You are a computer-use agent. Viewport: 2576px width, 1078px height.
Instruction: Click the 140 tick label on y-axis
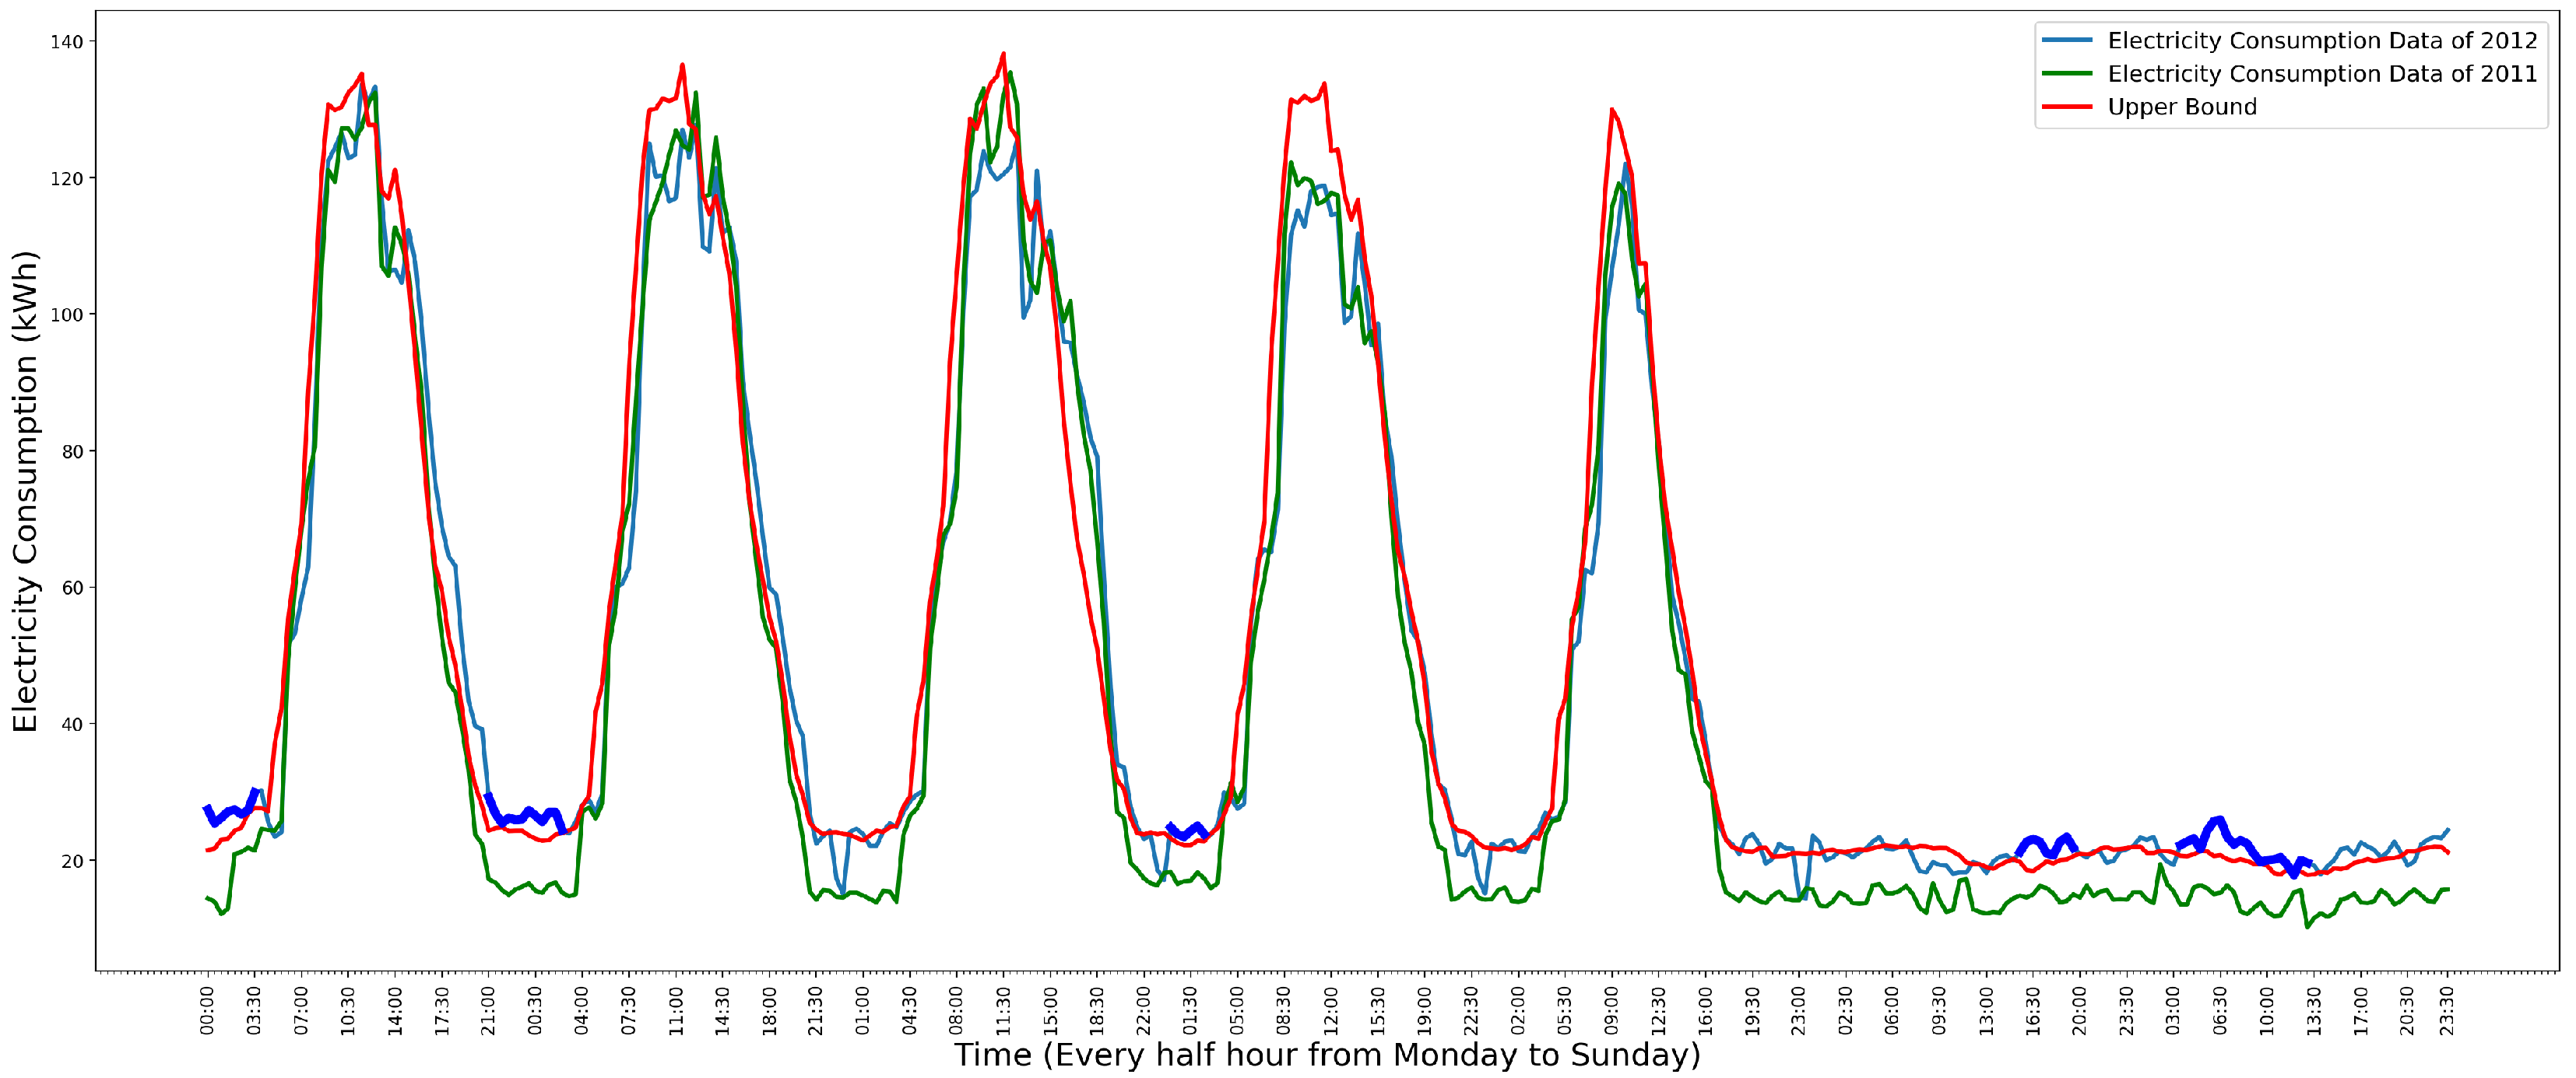click(66, 41)
